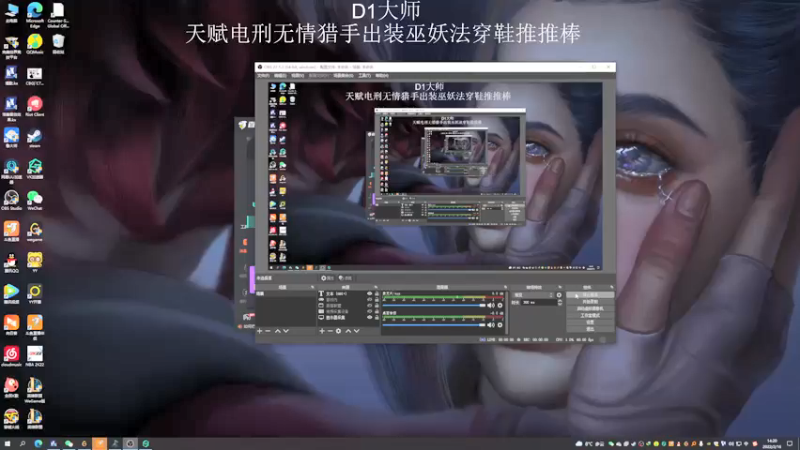Open the Edit menu in OBS
The image size is (800, 450).
(x=280, y=76)
